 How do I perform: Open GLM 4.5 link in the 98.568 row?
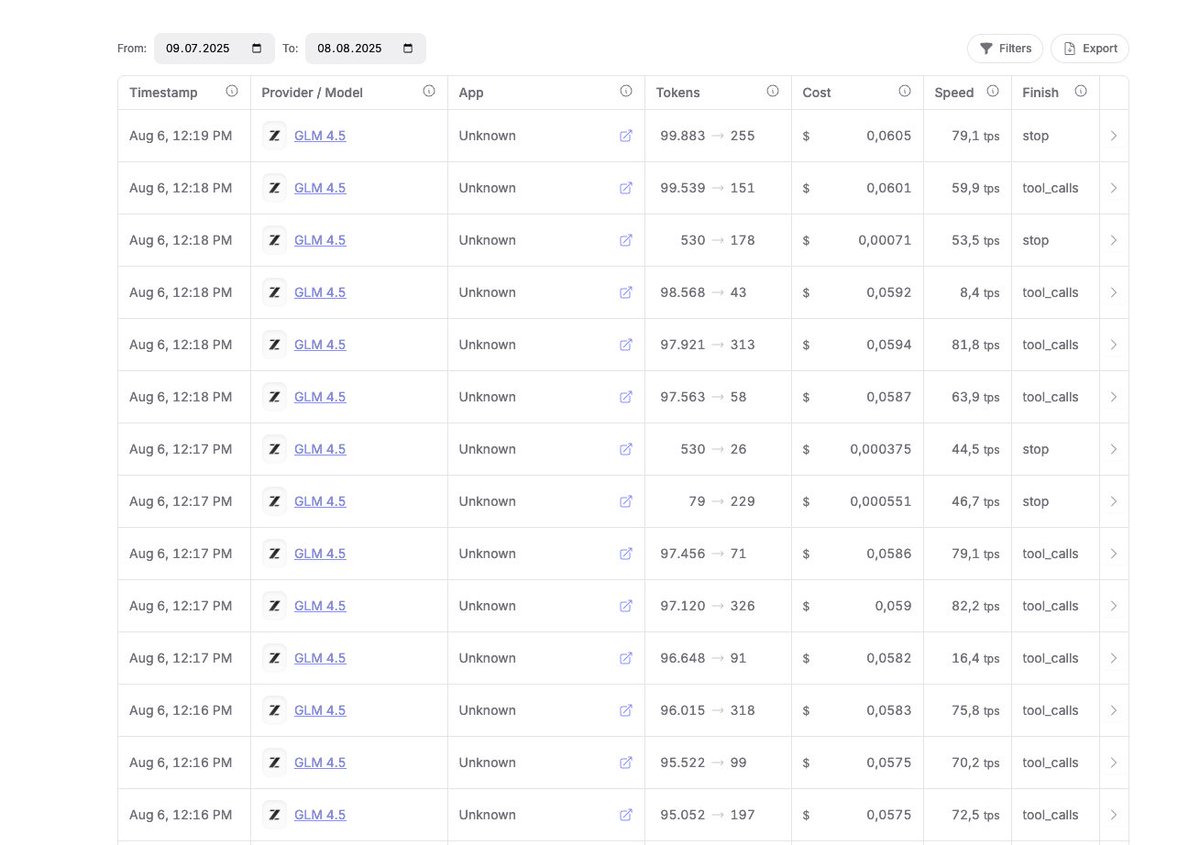click(x=320, y=293)
